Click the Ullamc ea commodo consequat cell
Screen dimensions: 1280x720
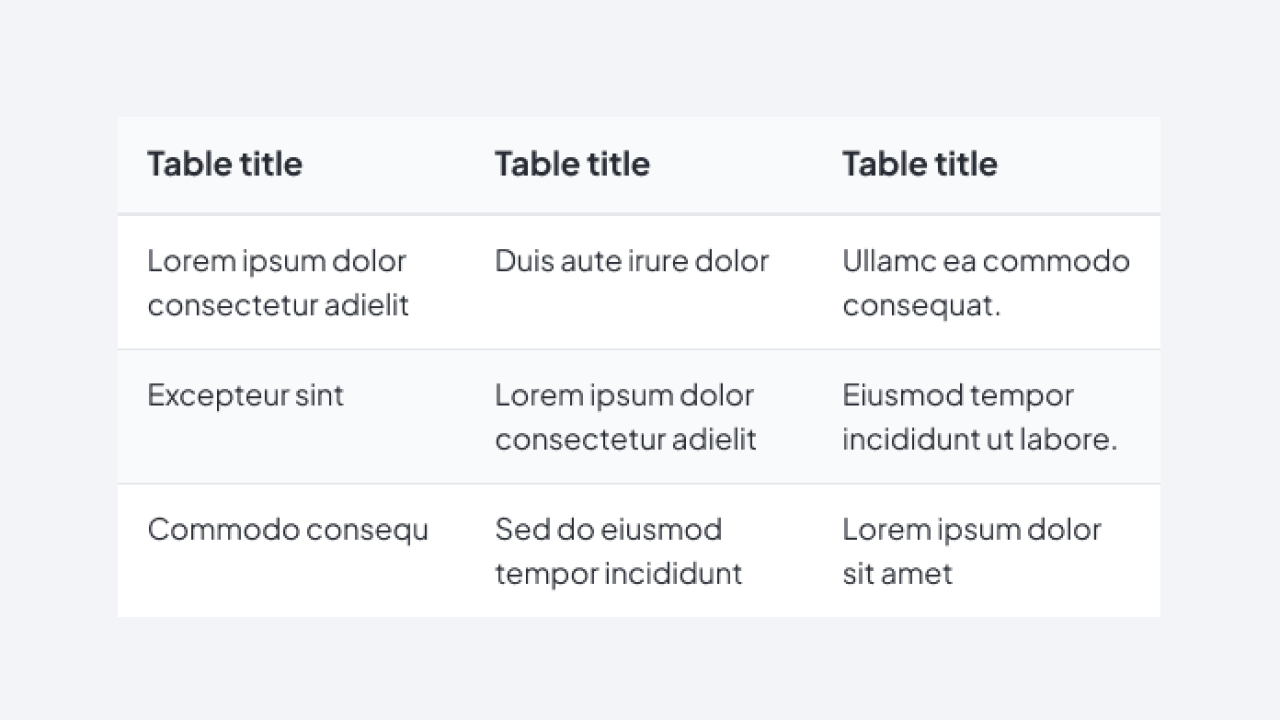pos(985,282)
